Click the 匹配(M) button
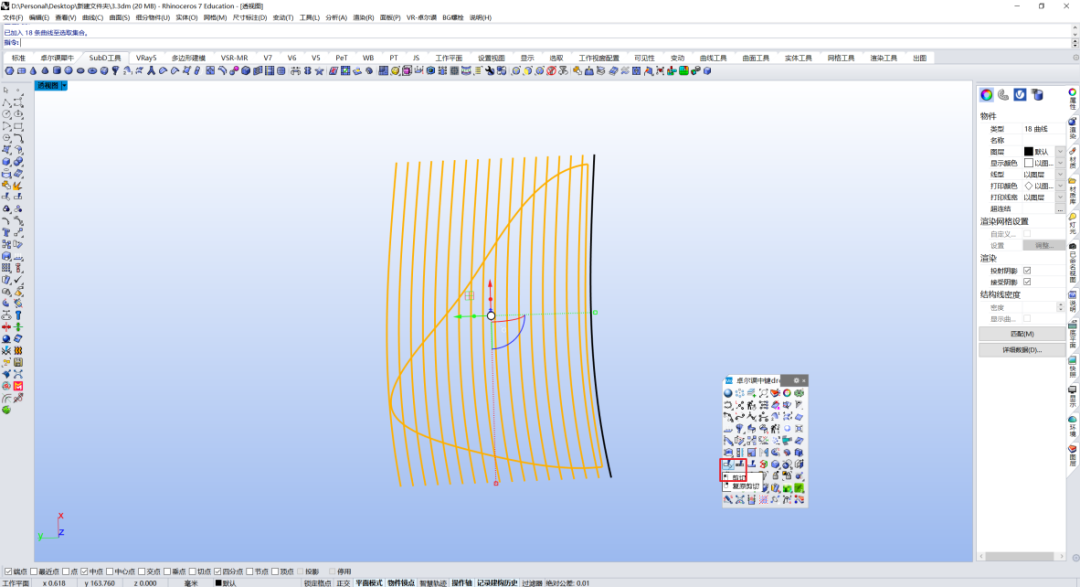 click(1021, 334)
